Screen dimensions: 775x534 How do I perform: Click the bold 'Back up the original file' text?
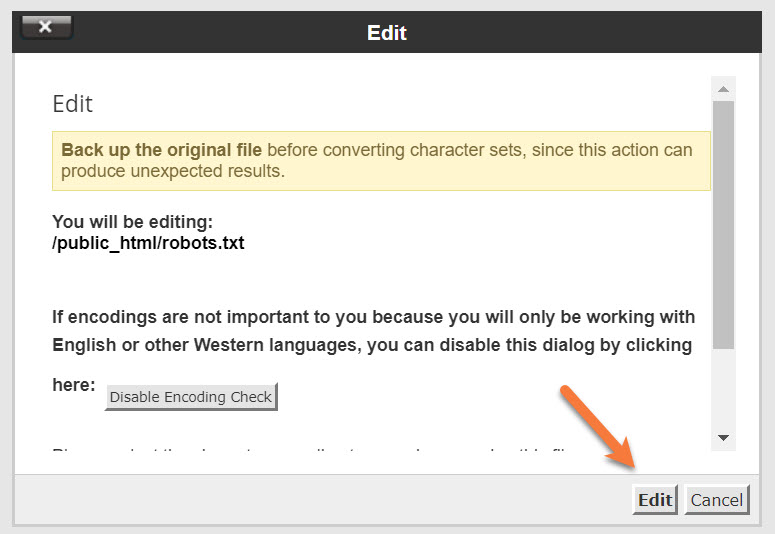coord(162,150)
